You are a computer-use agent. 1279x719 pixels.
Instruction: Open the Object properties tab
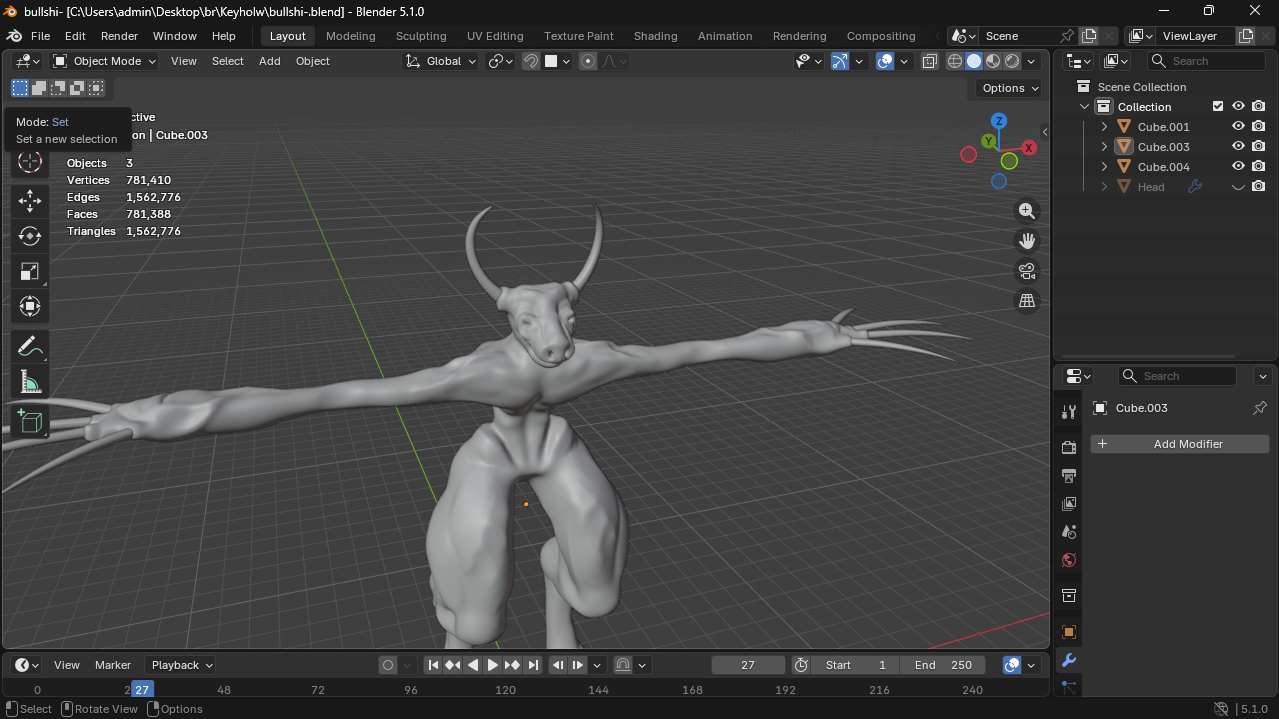(x=1068, y=632)
